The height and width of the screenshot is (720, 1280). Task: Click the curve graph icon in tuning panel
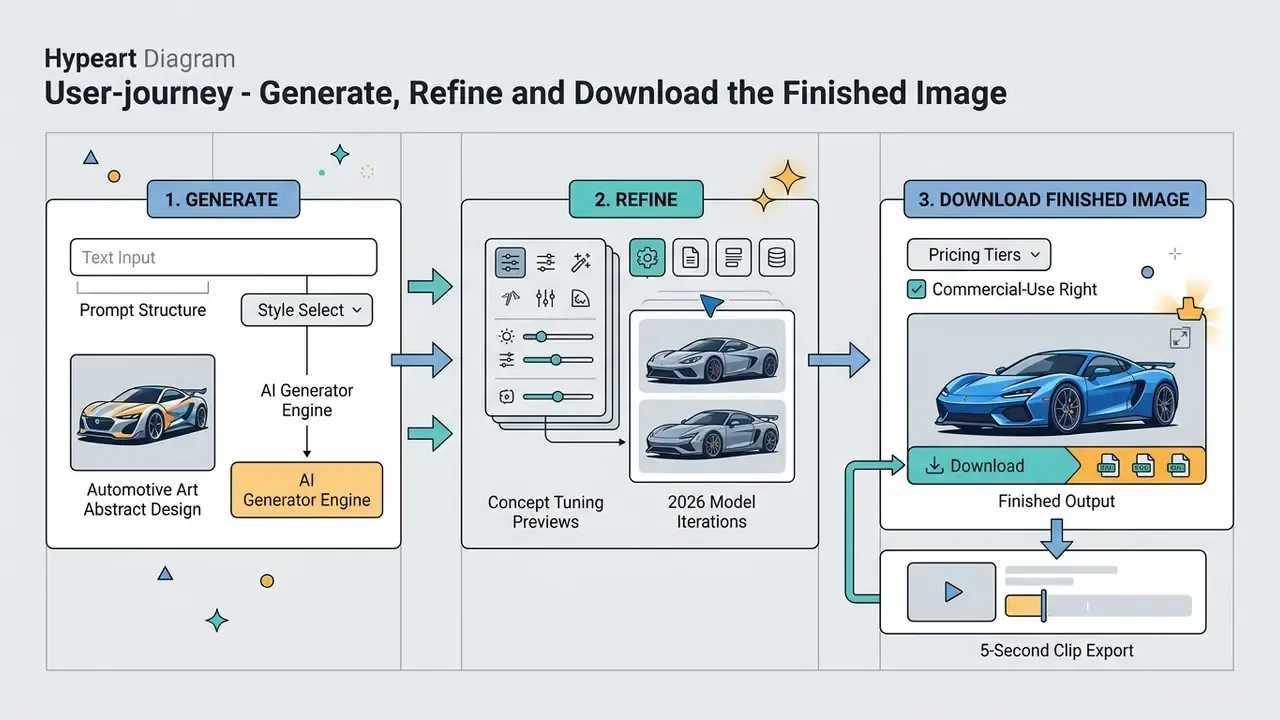[580, 298]
